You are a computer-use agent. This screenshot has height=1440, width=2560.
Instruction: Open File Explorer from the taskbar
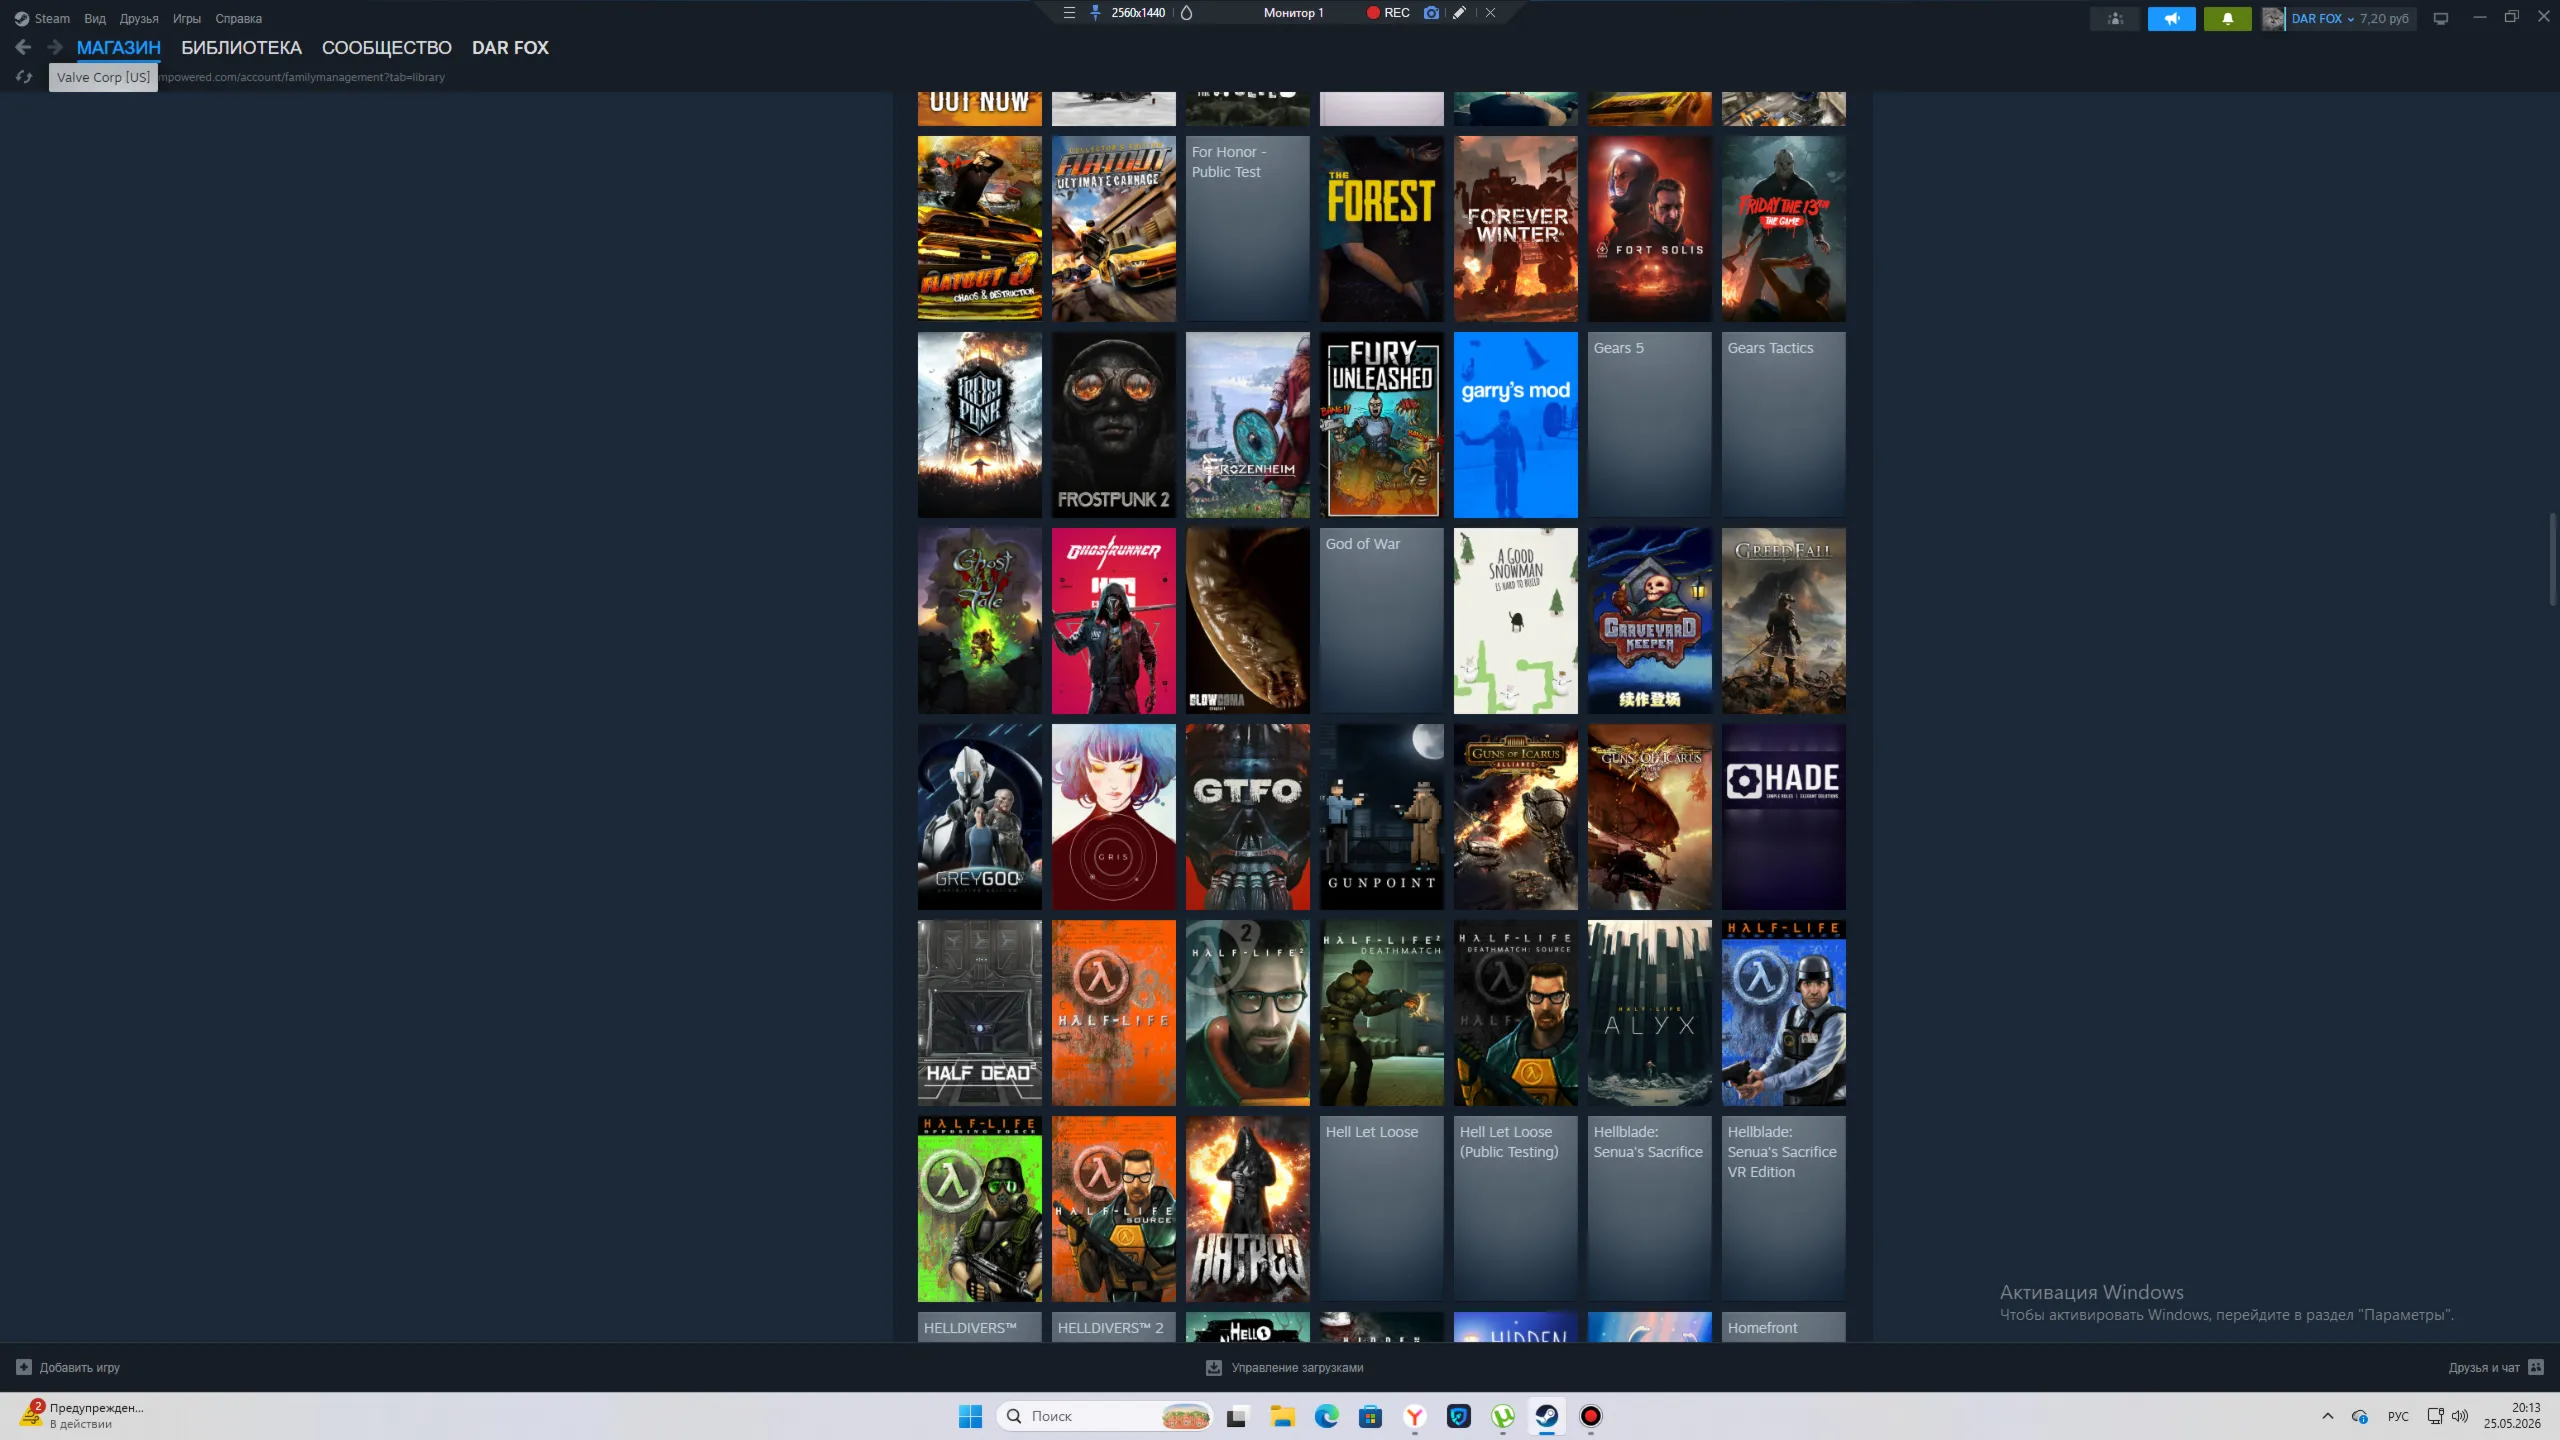click(1282, 1416)
